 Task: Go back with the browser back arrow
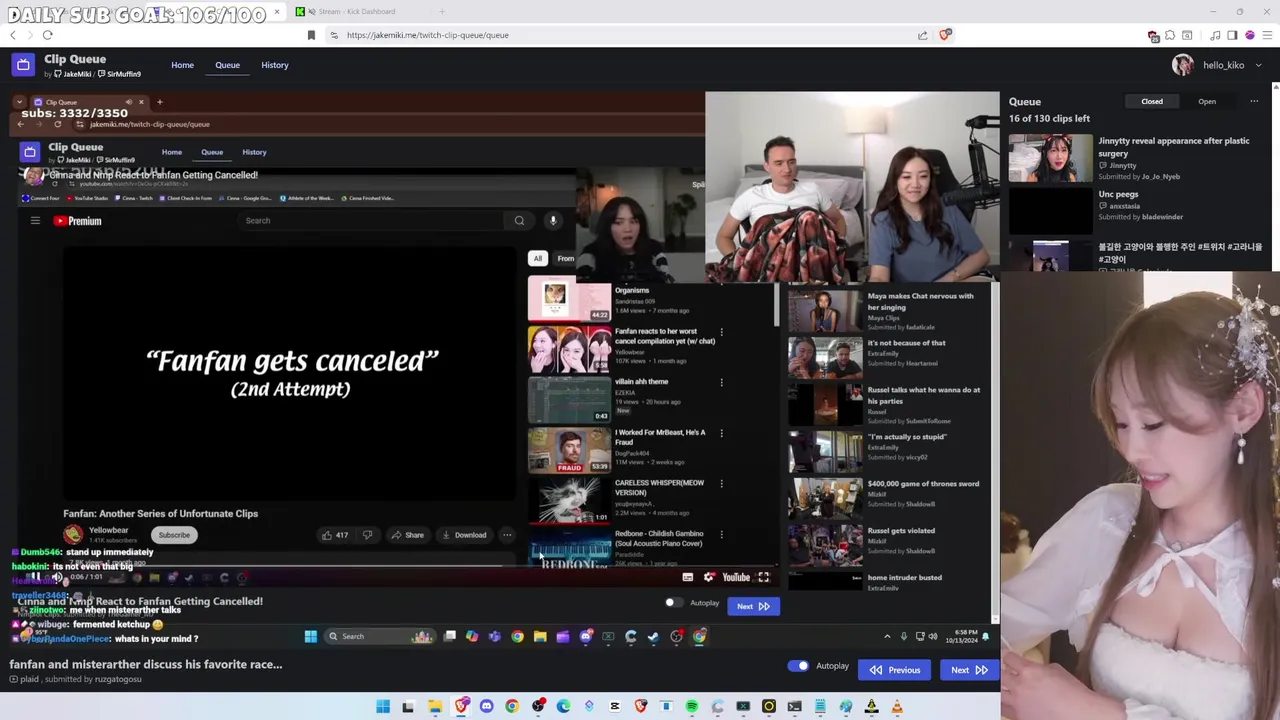click(x=13, y=35)
